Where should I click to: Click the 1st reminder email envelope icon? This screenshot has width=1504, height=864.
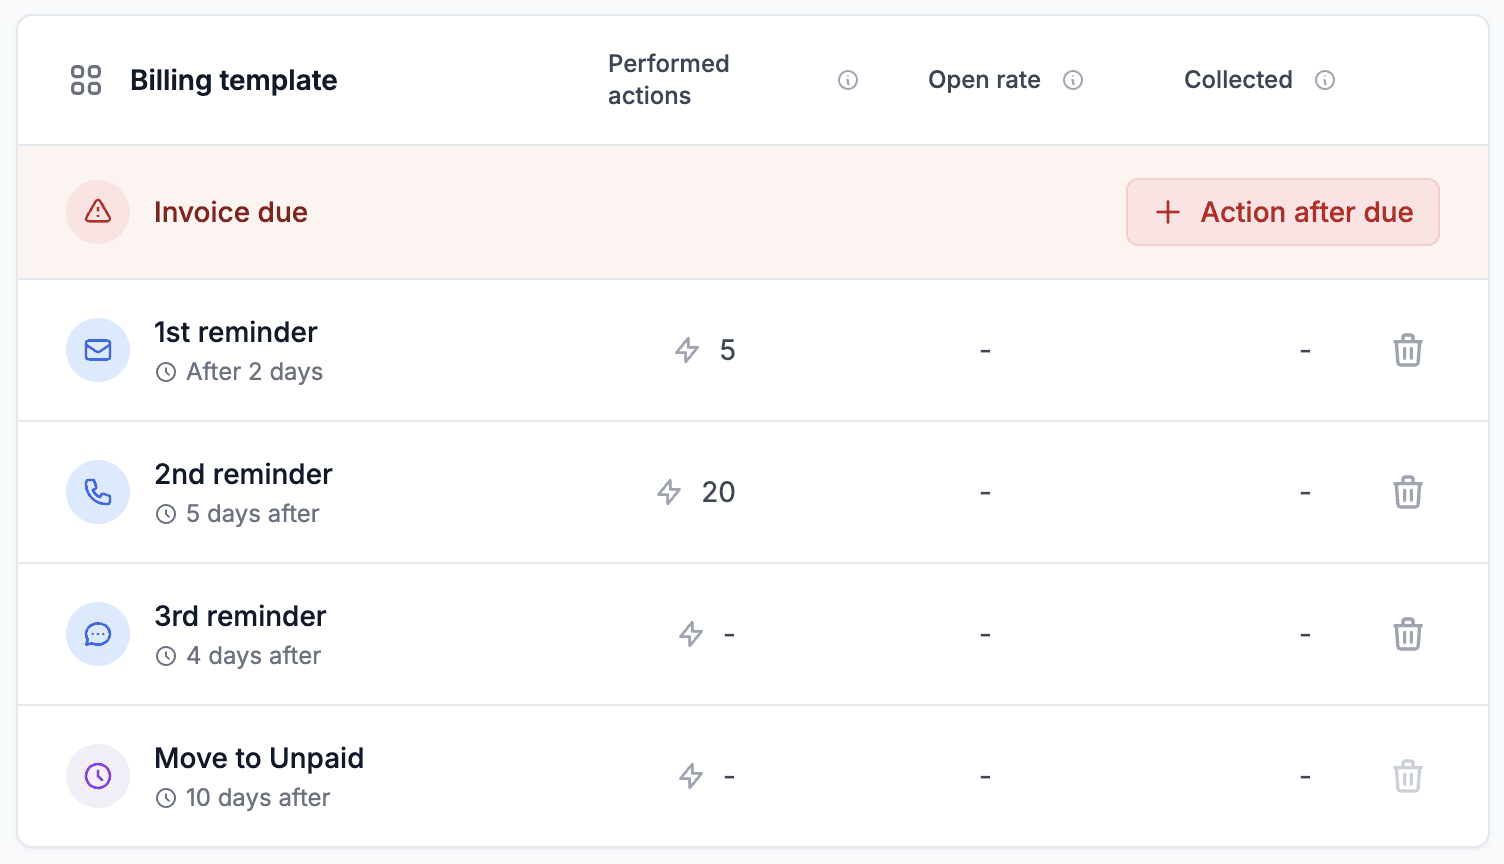[98, 350]
